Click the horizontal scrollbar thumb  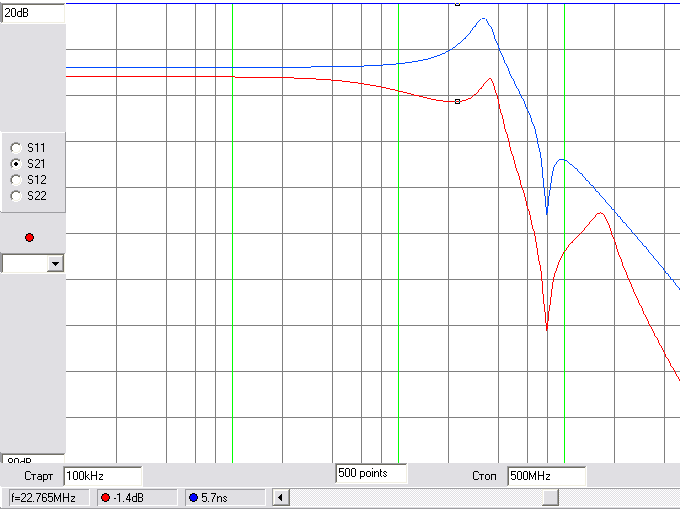550,497
